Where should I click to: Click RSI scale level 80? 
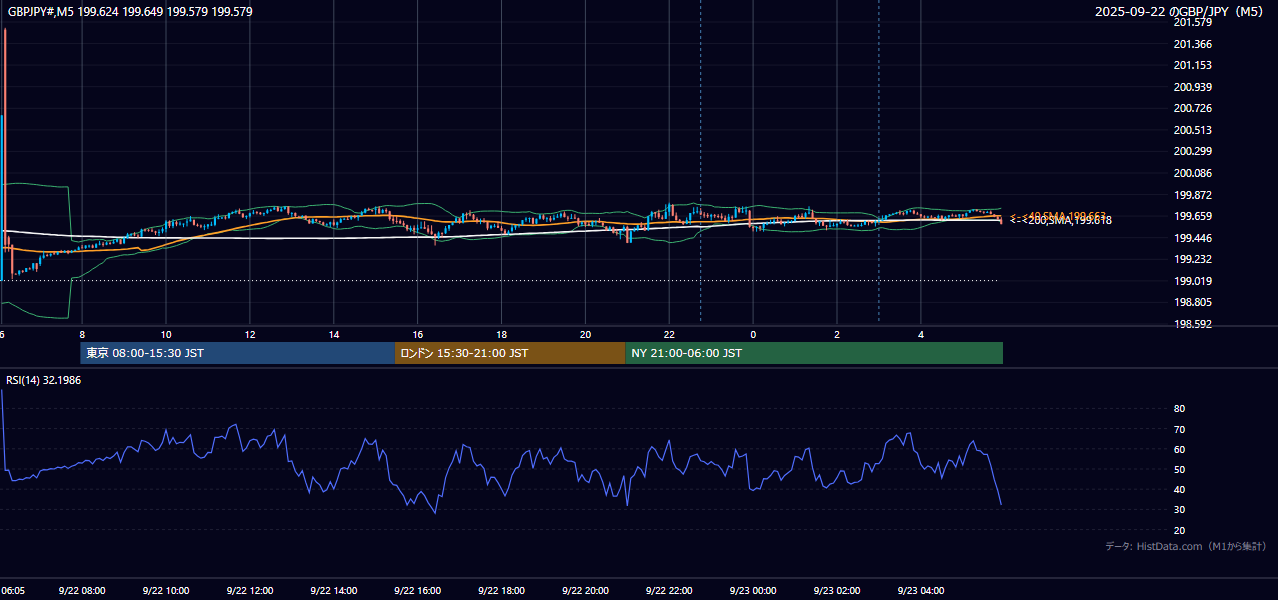1180,409
